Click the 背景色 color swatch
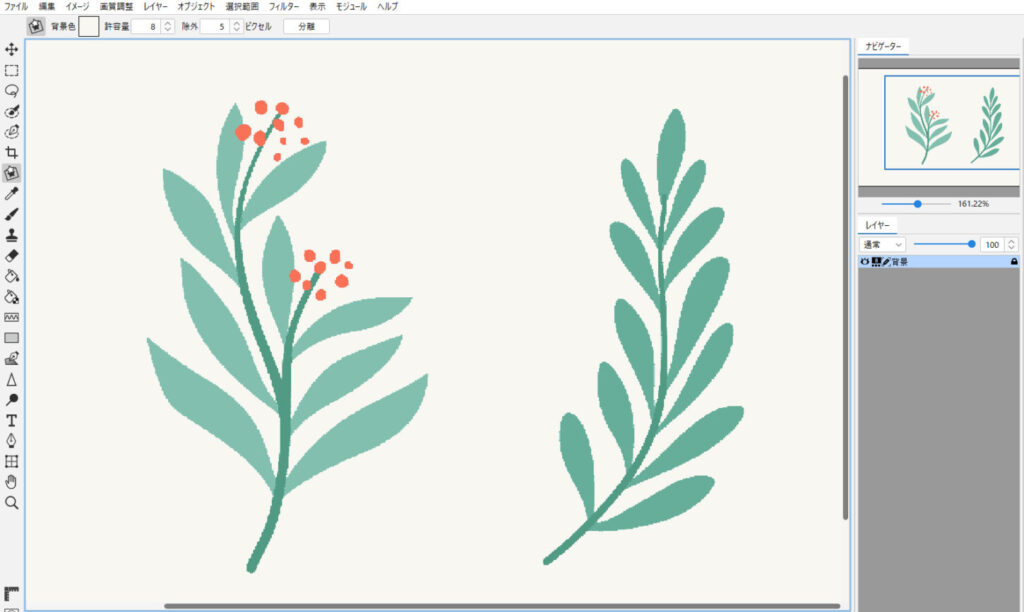Image resolution: width=1024 pixels, height=612 pixels. (89, 26)
